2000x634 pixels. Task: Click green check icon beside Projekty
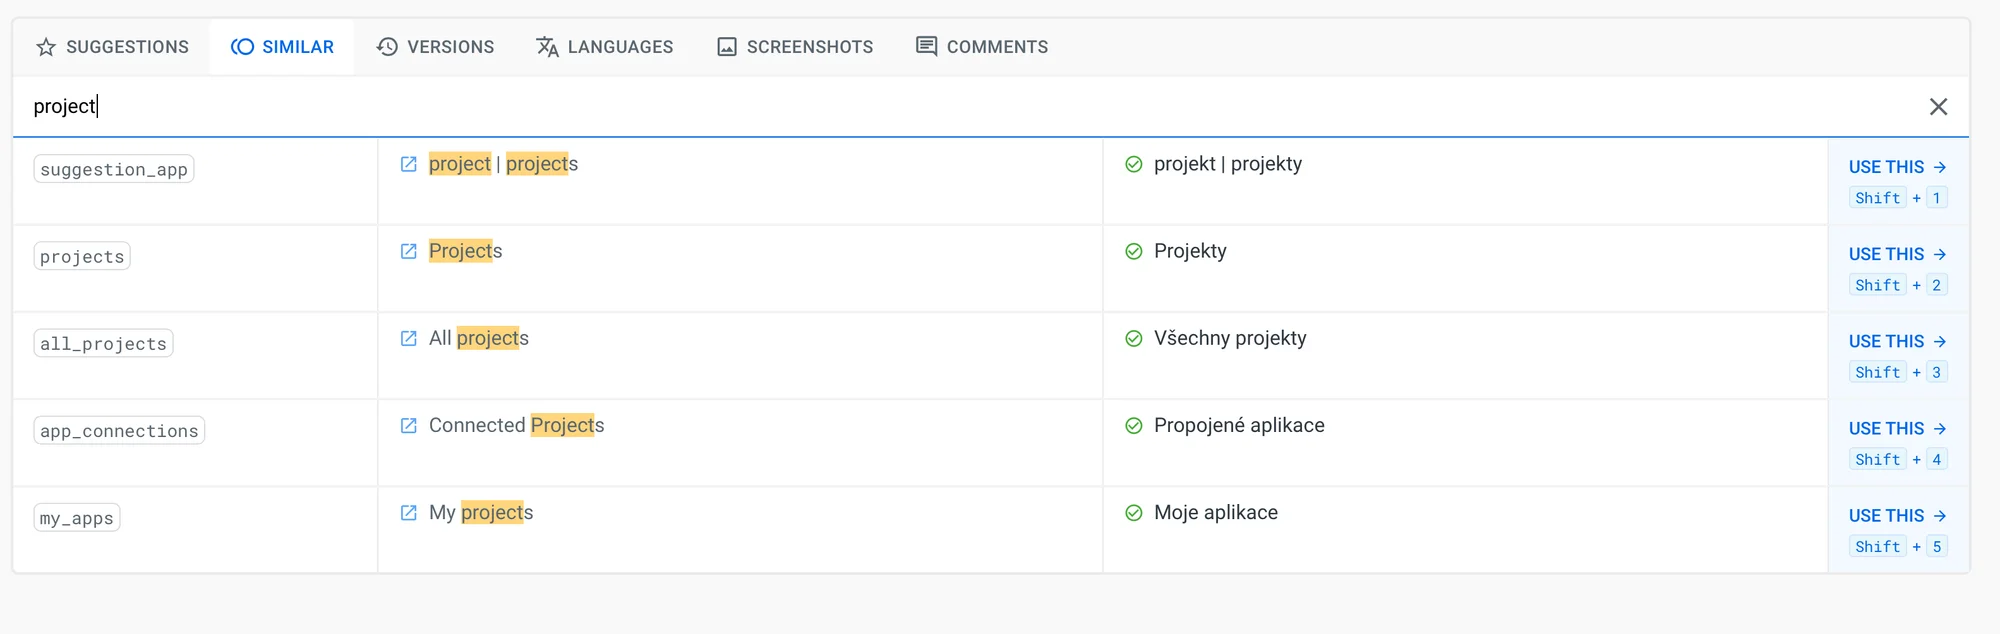tap(1133, 251)
